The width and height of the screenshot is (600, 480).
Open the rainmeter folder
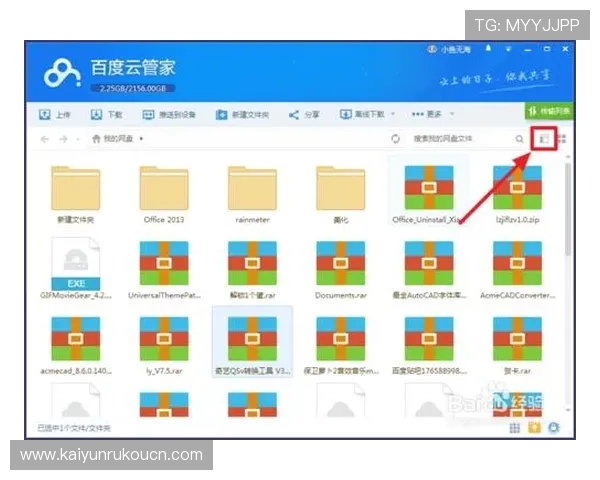click(252, 194)
